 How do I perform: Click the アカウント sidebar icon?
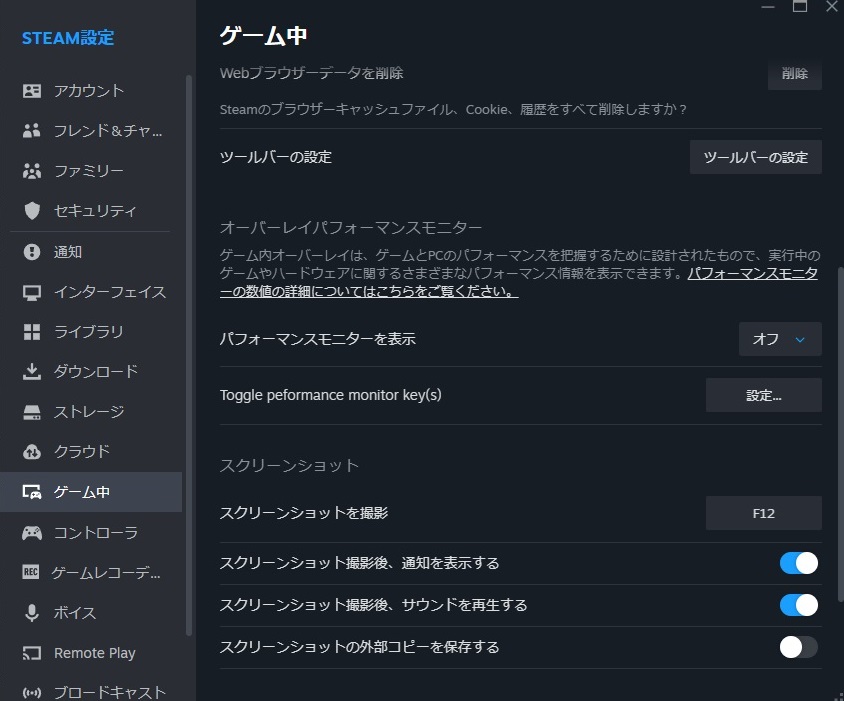point(32,91)
